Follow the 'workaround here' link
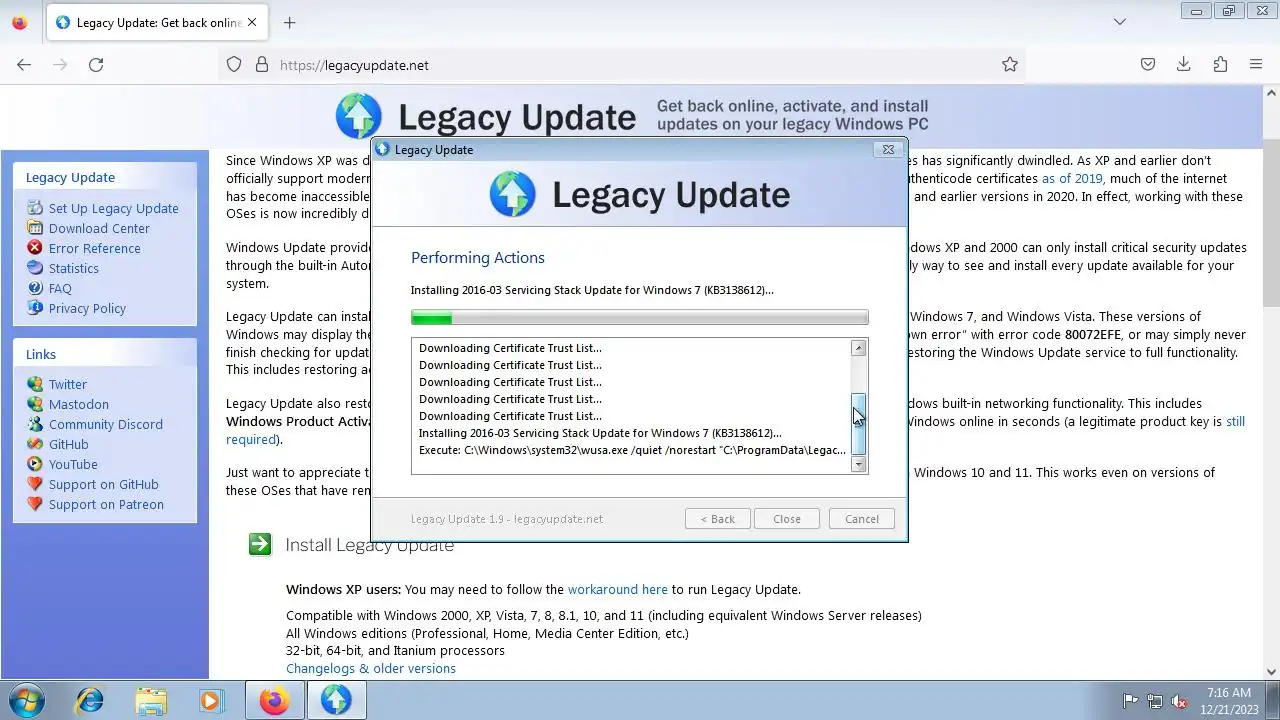This screenshot has width=1280, height=720. [x=617, y=589]
